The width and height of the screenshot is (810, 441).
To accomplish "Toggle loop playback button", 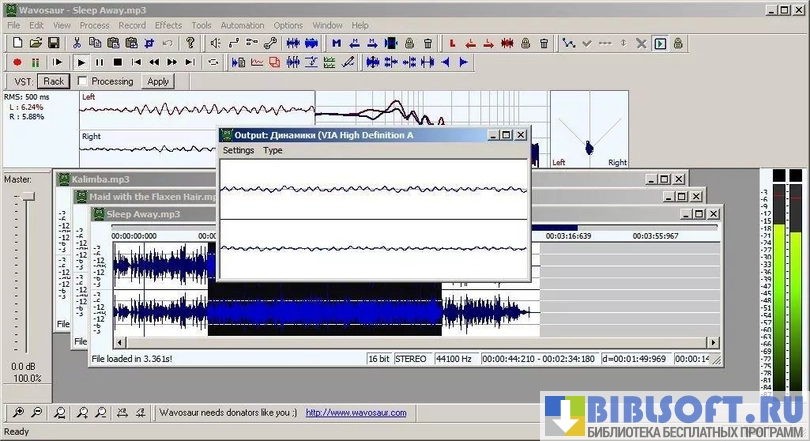I will click(x=211, y=62).
